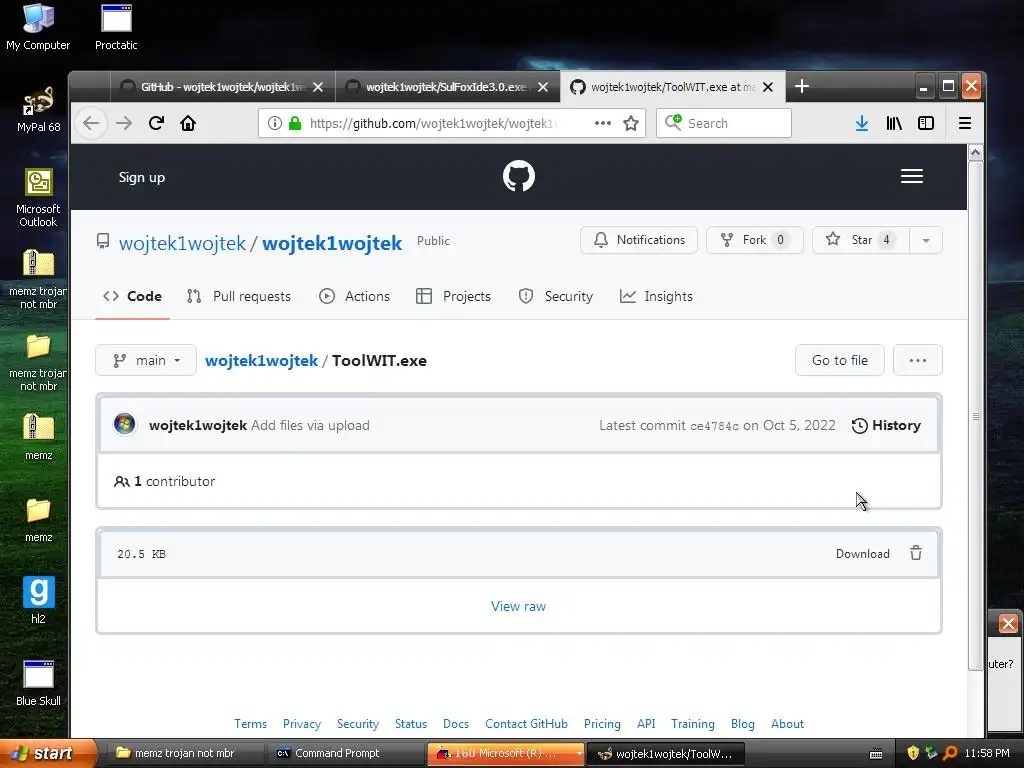Launch MyPal 68 desktop shortcut
The height and width of the screenshot is (768, 1024).
39,109
